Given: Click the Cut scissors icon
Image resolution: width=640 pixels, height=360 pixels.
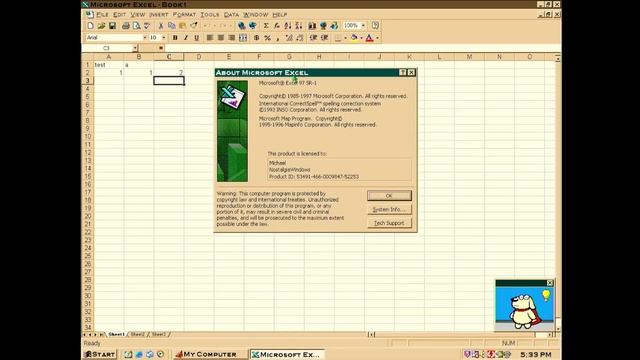Looking at the screenshot, I should point(161,26).
